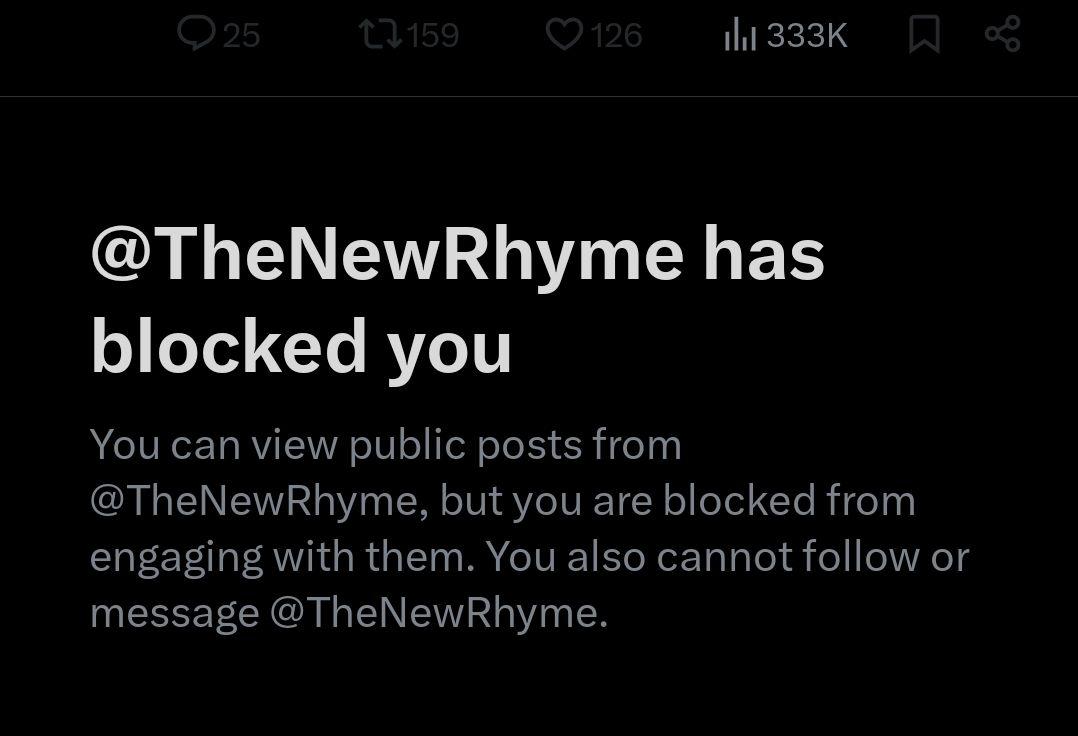Click the reply count 25
1078x736 pixels.
[241, 36]
